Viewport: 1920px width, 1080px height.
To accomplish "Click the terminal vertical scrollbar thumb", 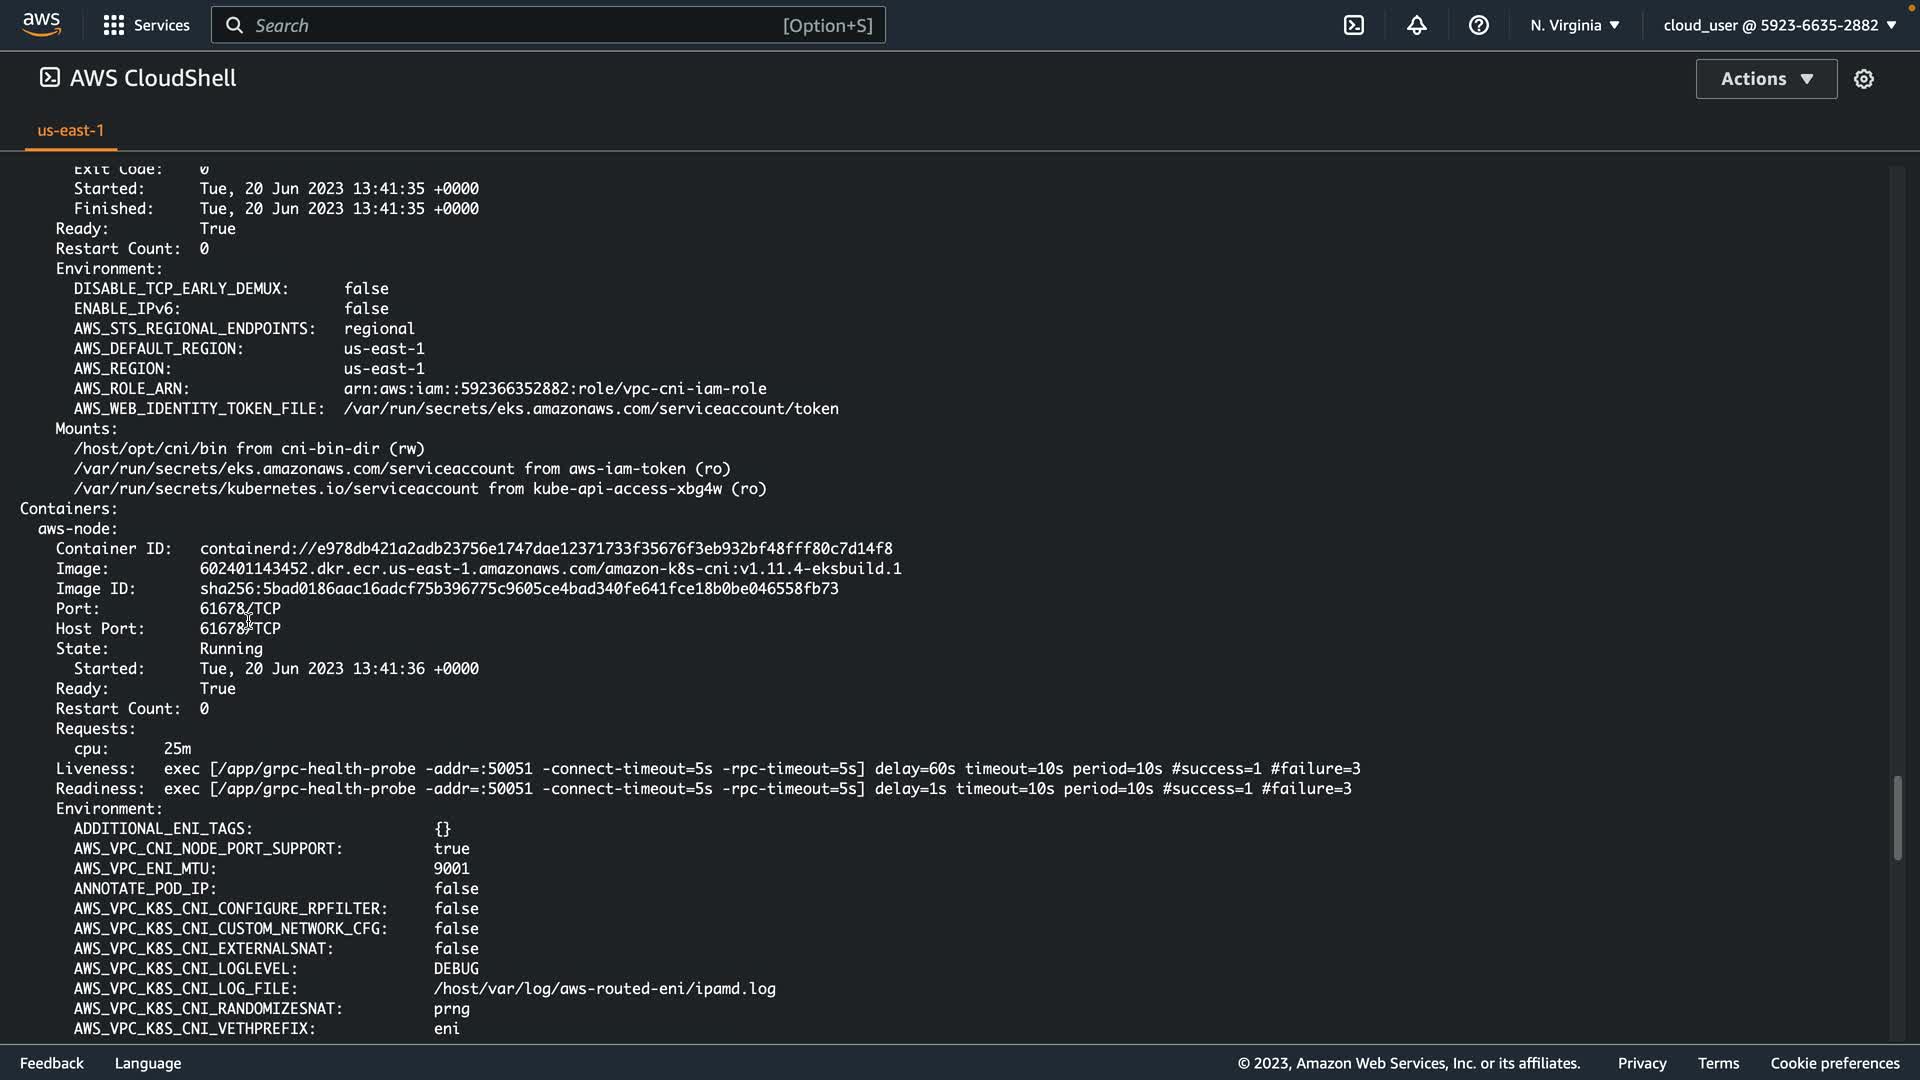I will pos(1896,817).
